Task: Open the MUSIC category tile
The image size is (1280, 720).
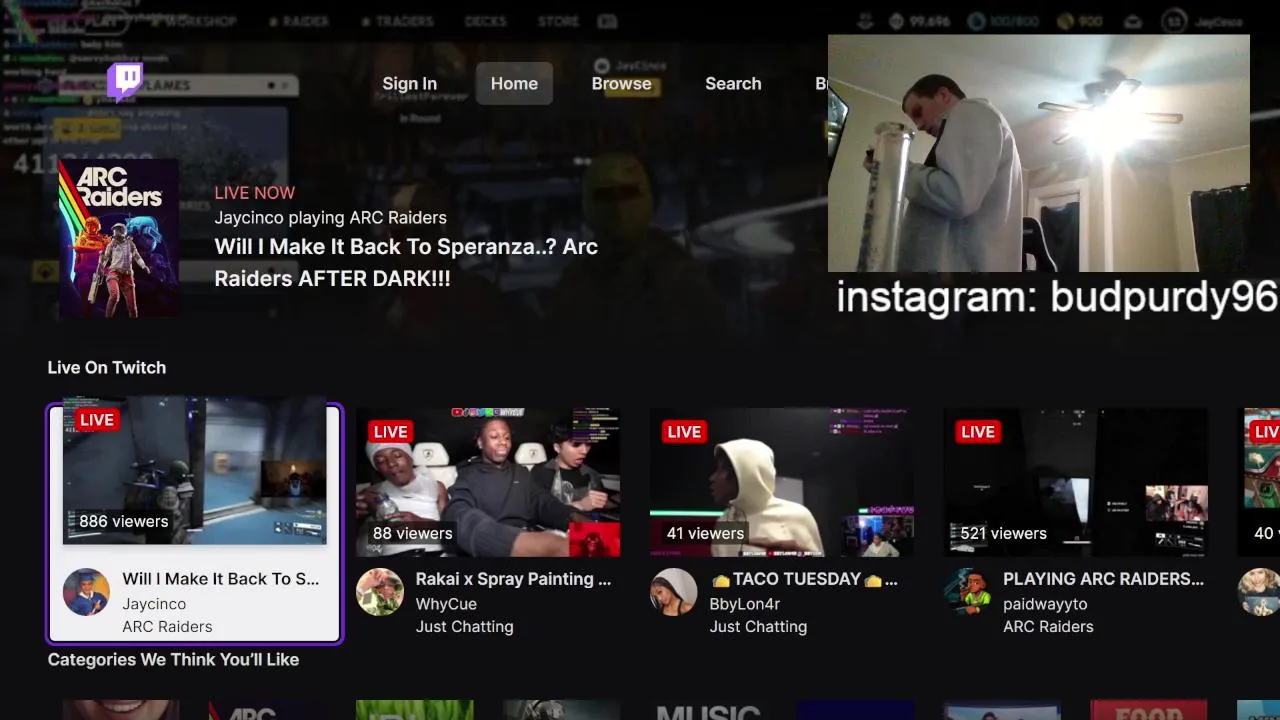Action: pos(708,710)
